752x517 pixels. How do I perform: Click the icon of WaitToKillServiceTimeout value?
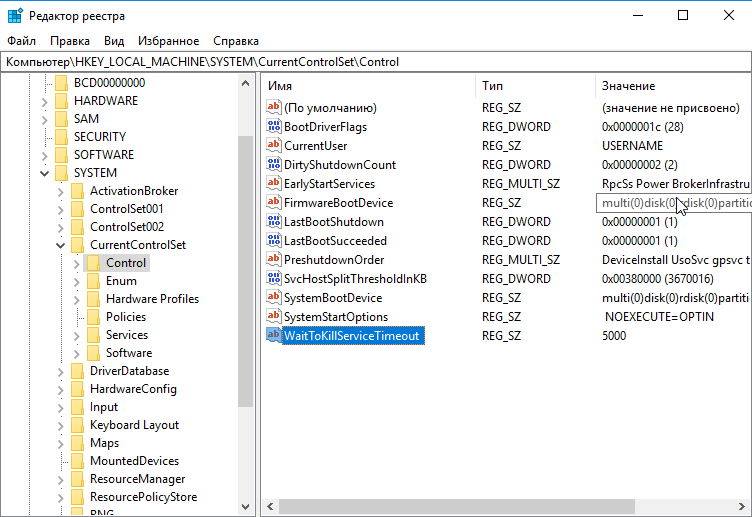coord(273,335)
